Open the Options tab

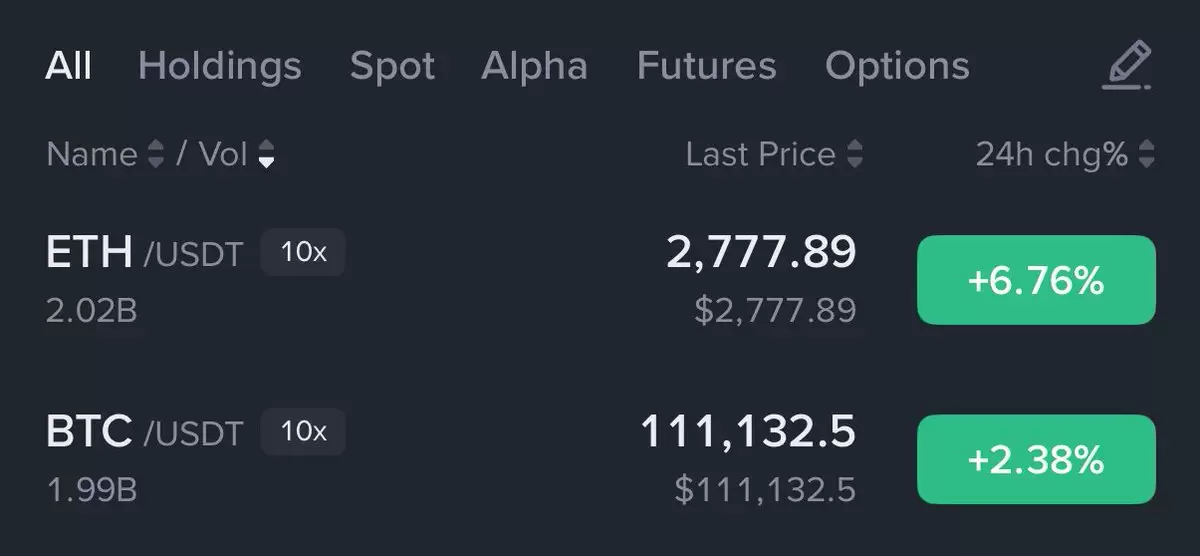click(x=897, y=67)
